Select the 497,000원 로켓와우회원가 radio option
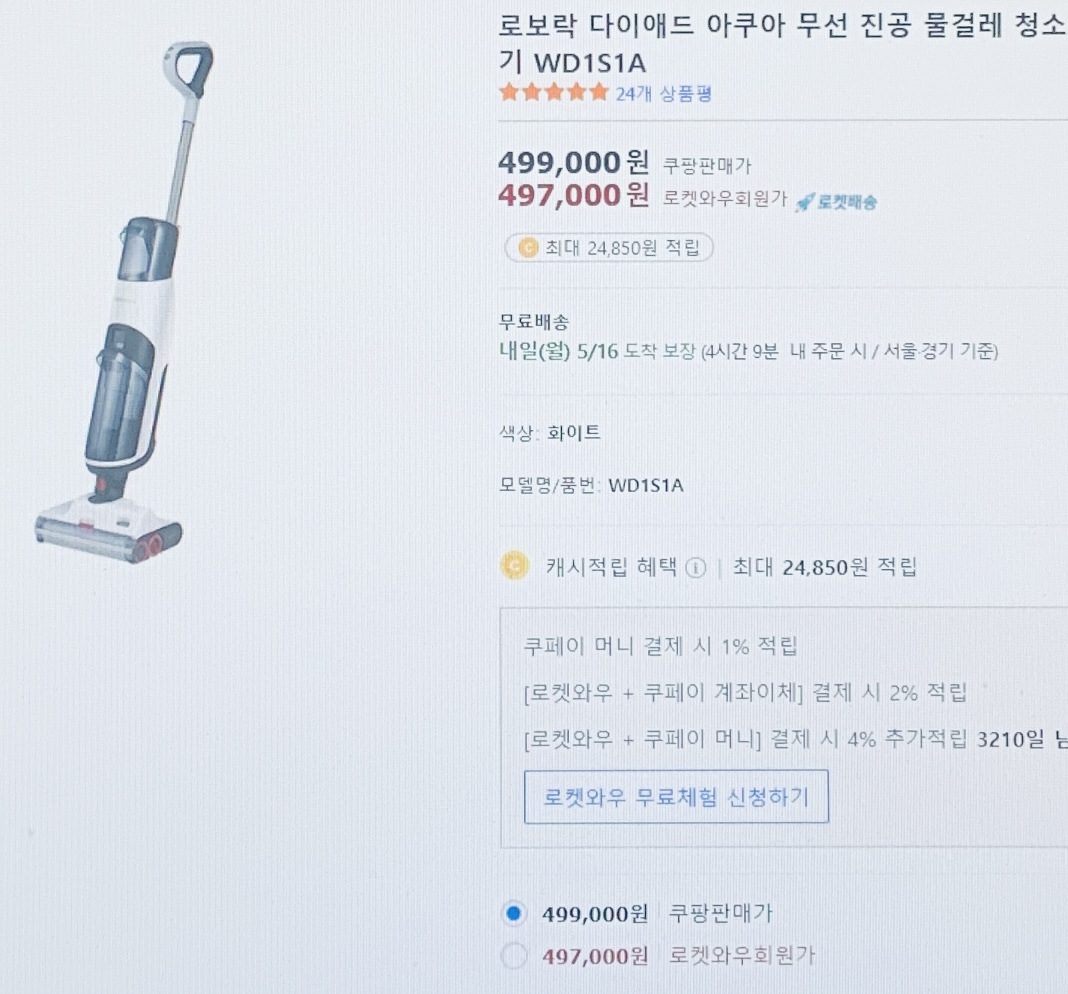Image resolution: width=1068 pixels, height=994 pixels. tap(514, 955)
